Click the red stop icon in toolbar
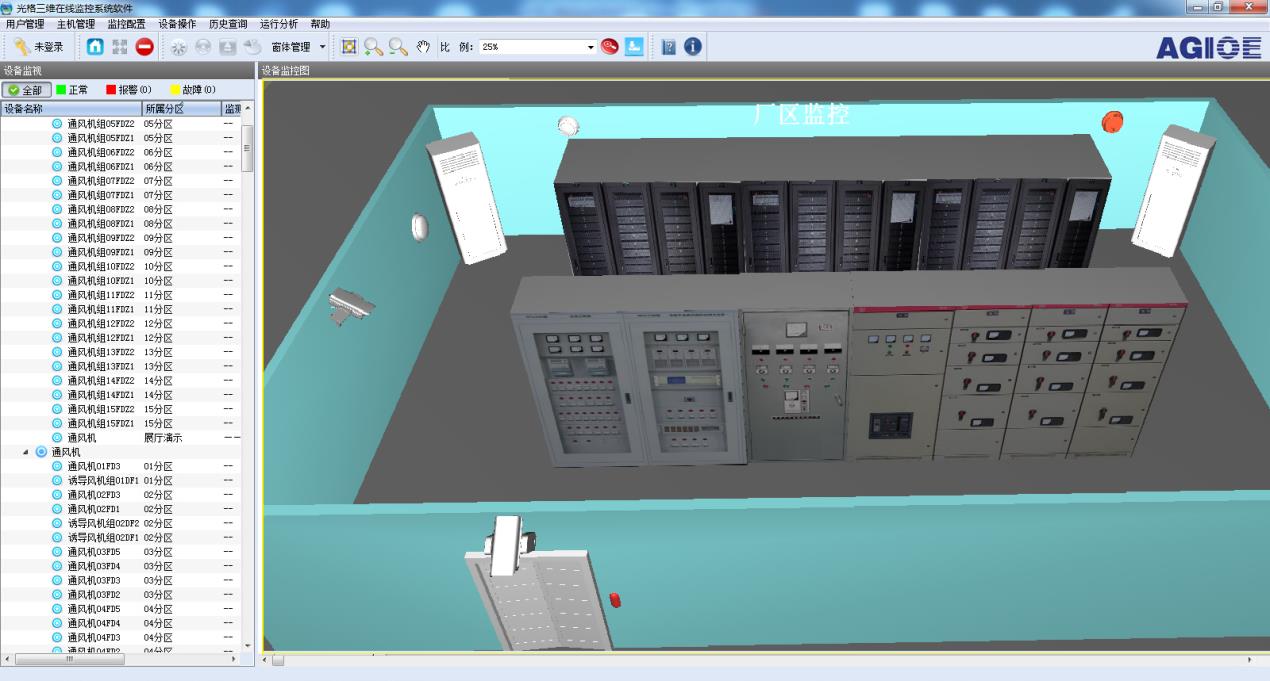1270x681 pixels. point(145,47)
